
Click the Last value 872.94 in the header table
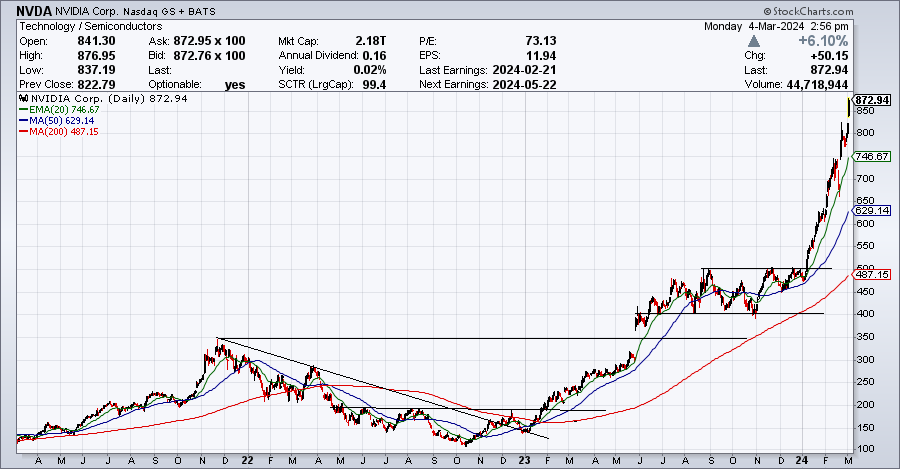(831, 69)
